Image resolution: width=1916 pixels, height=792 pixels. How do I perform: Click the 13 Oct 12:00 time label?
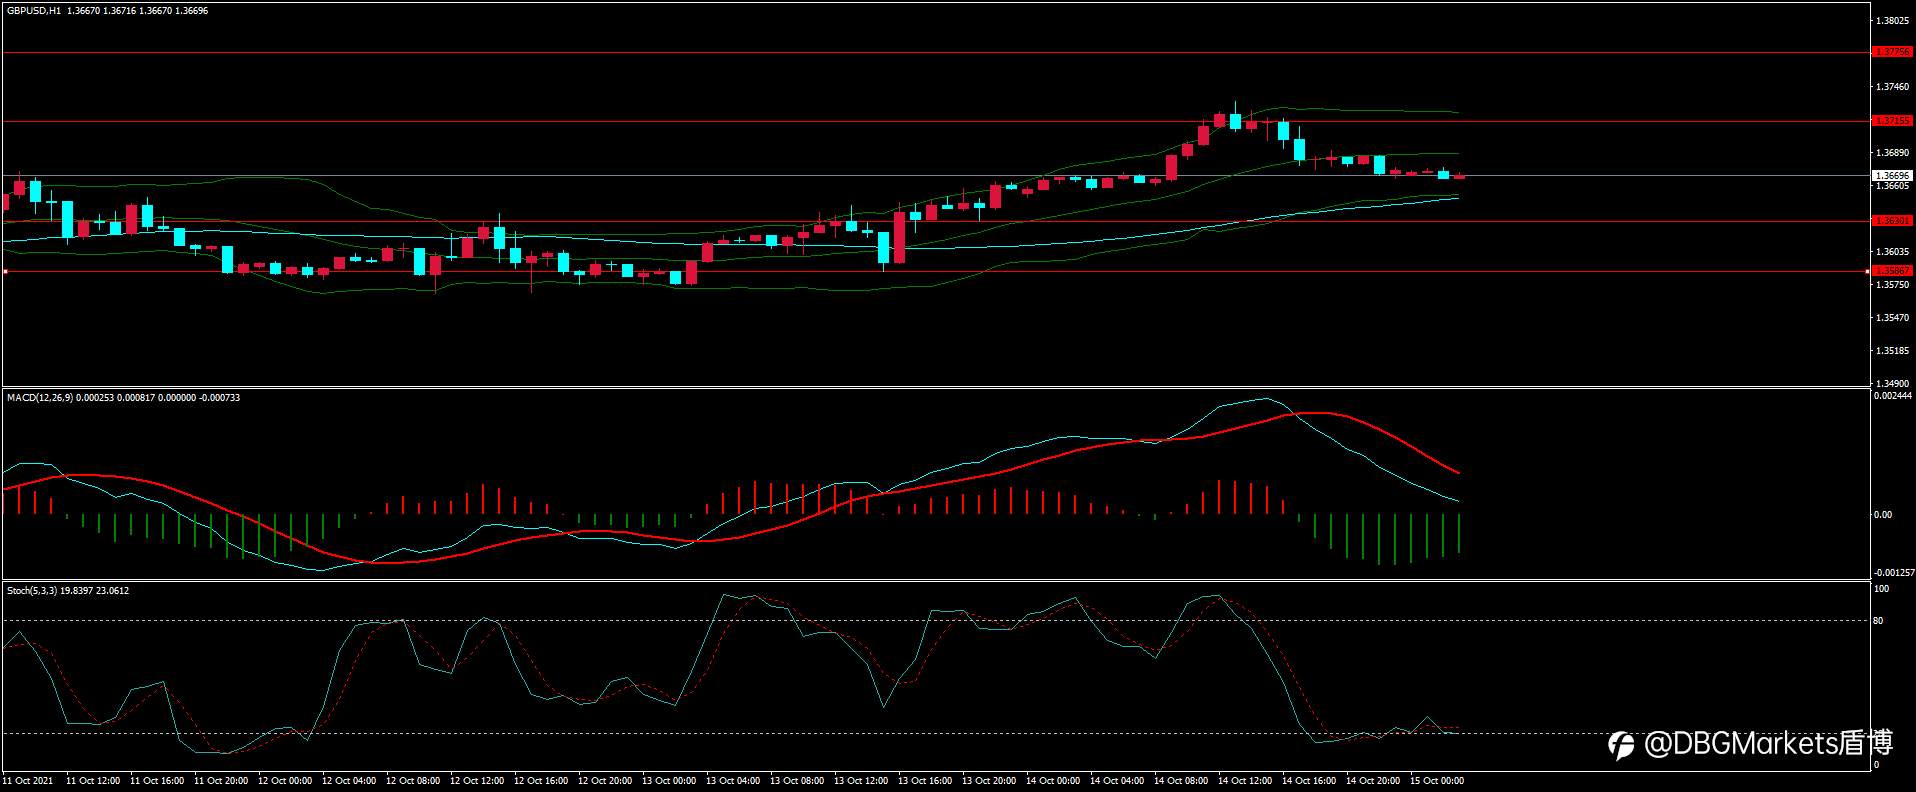pyautogui.click(x=861, y=780)
